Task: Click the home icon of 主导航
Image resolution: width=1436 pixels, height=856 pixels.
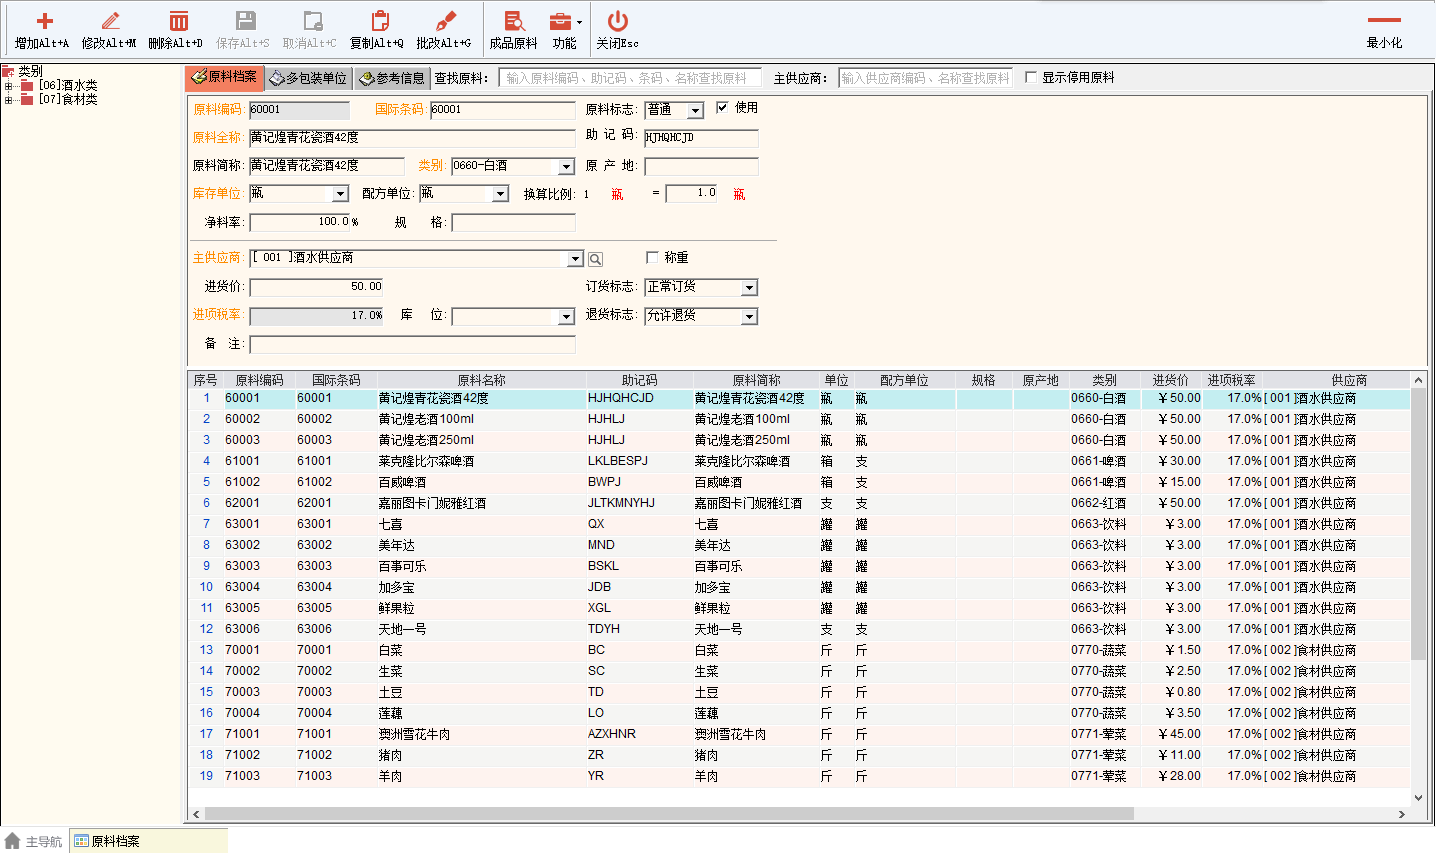Action: (x=12, y=841)
